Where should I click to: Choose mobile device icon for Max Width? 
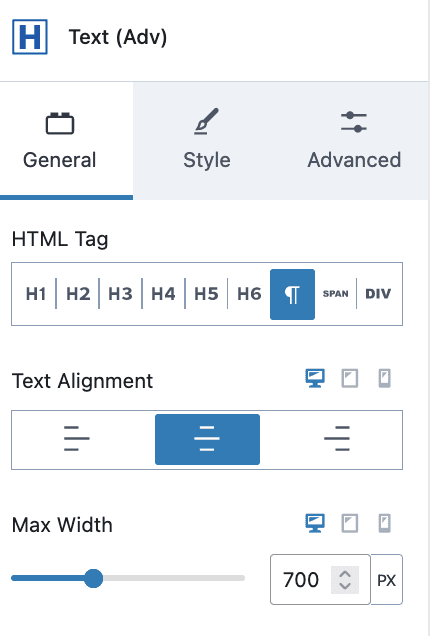[385, 523]
